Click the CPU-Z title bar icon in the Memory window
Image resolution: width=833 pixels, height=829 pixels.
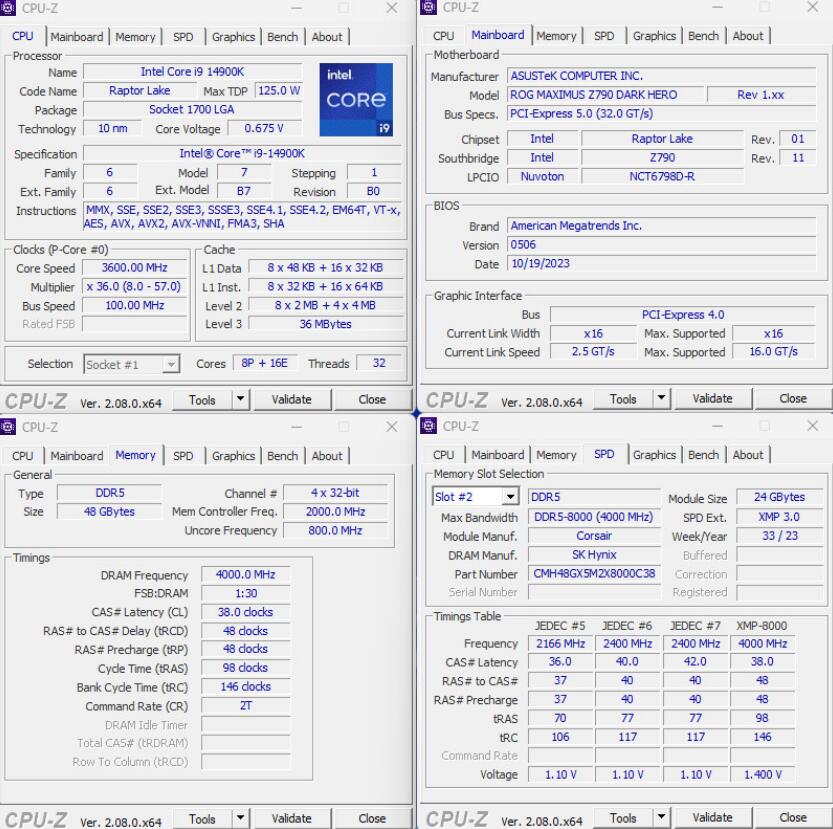click(9, 427)
